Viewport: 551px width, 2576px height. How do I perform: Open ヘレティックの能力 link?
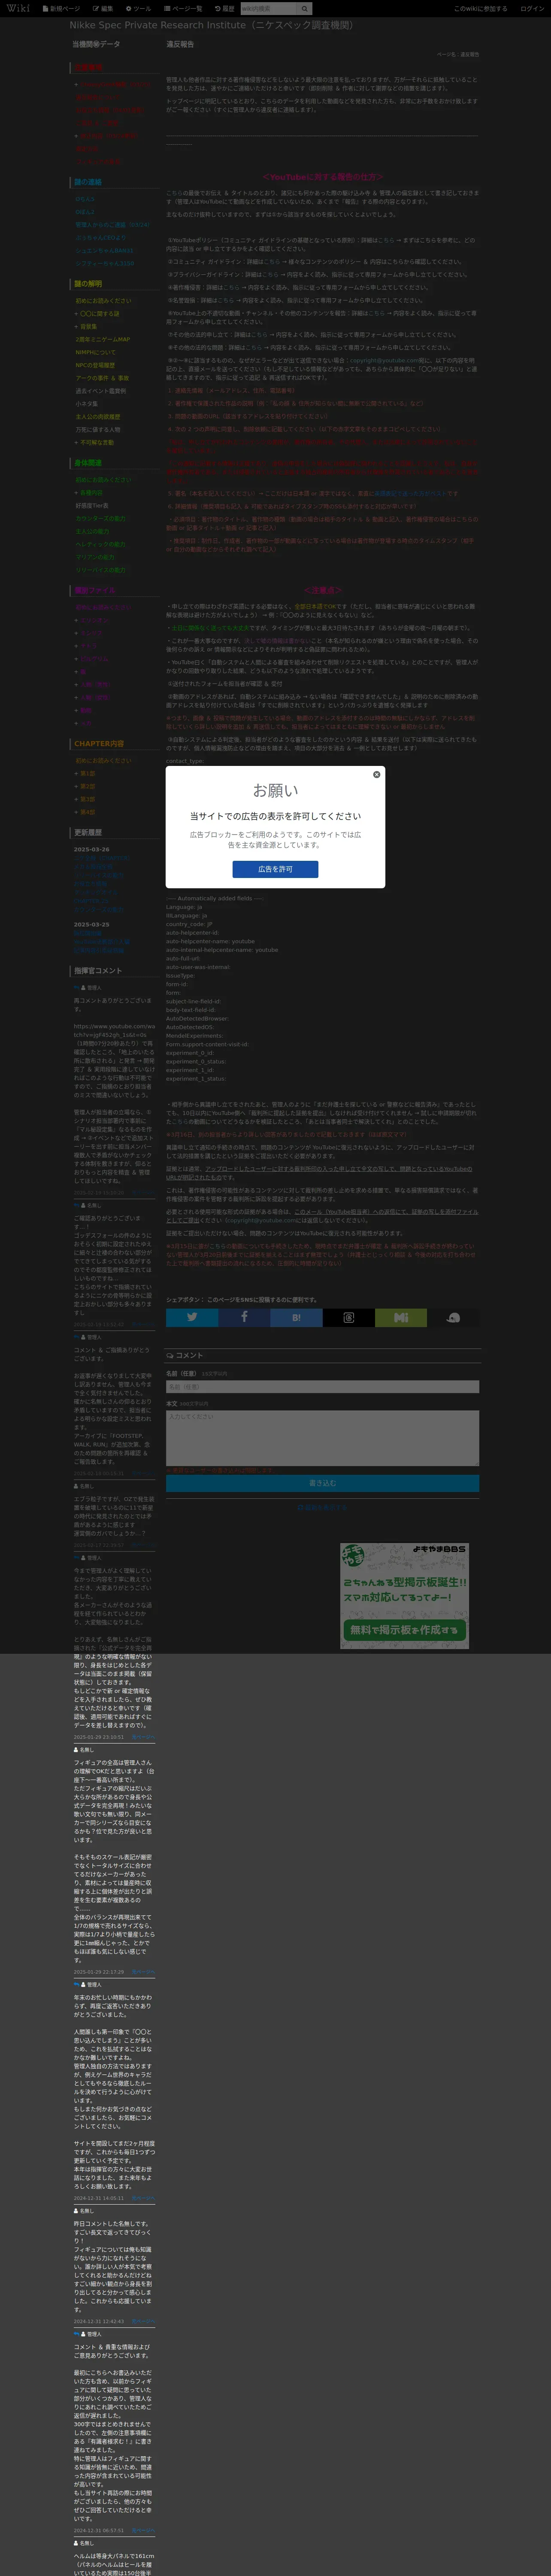pyautogui.click(x=100, y=544)
